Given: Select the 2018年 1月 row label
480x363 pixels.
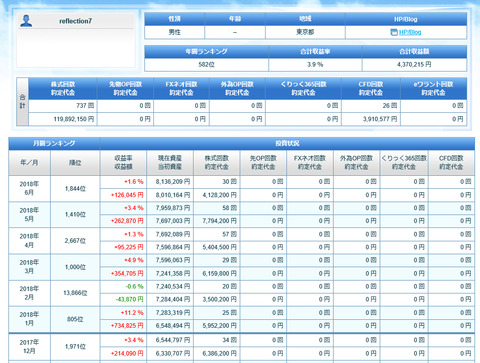Looking at the screenshot, I should 29,319.
